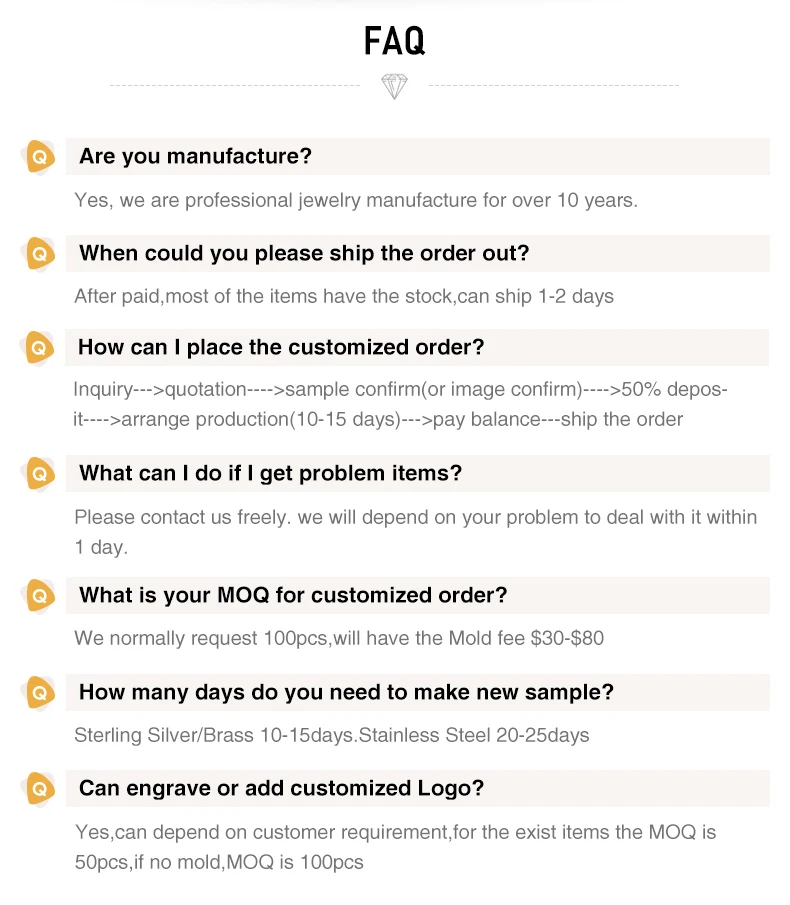The width and height of the screenshot is (790, 905).
Task: Click the Q icon beside the customized Logo question
Action: (x=39, y=788)
